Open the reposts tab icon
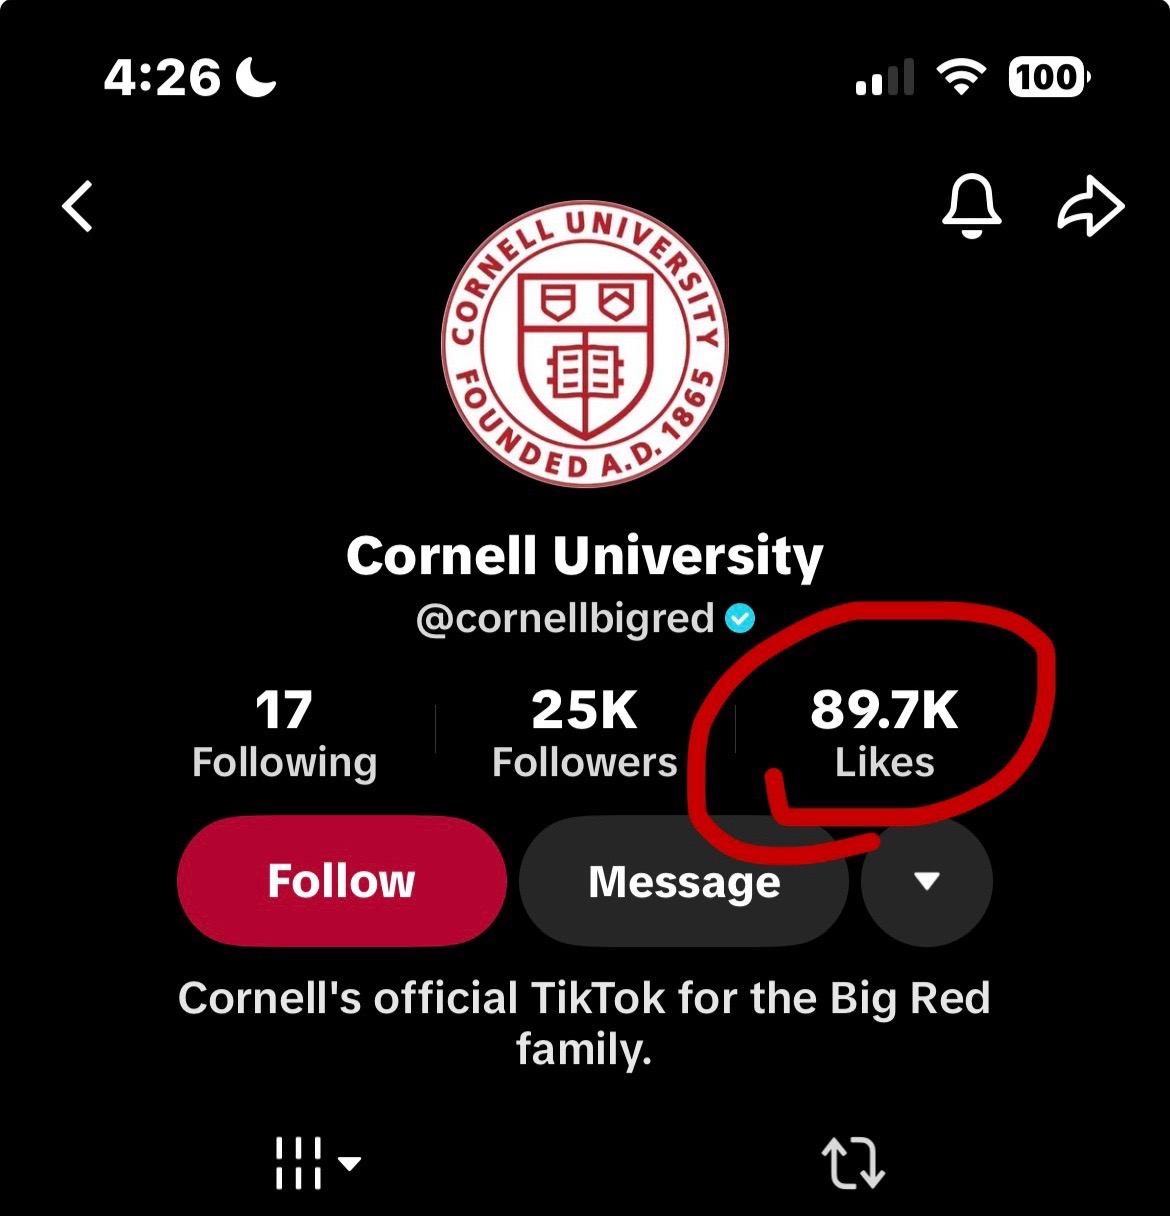The height and width of the screenshot is (1216, 1170). click(853, 1163)
